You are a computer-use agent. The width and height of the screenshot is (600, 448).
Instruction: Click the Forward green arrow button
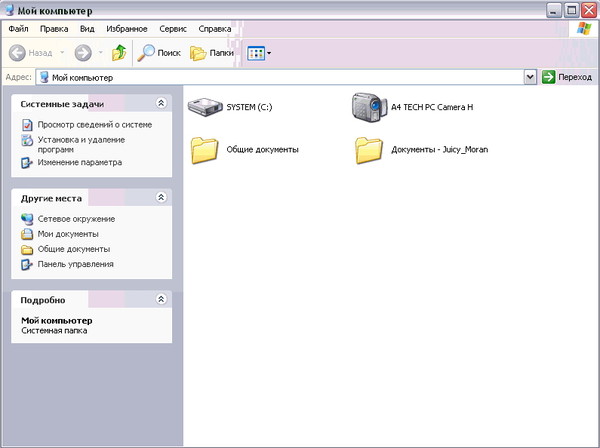(83, 52)
